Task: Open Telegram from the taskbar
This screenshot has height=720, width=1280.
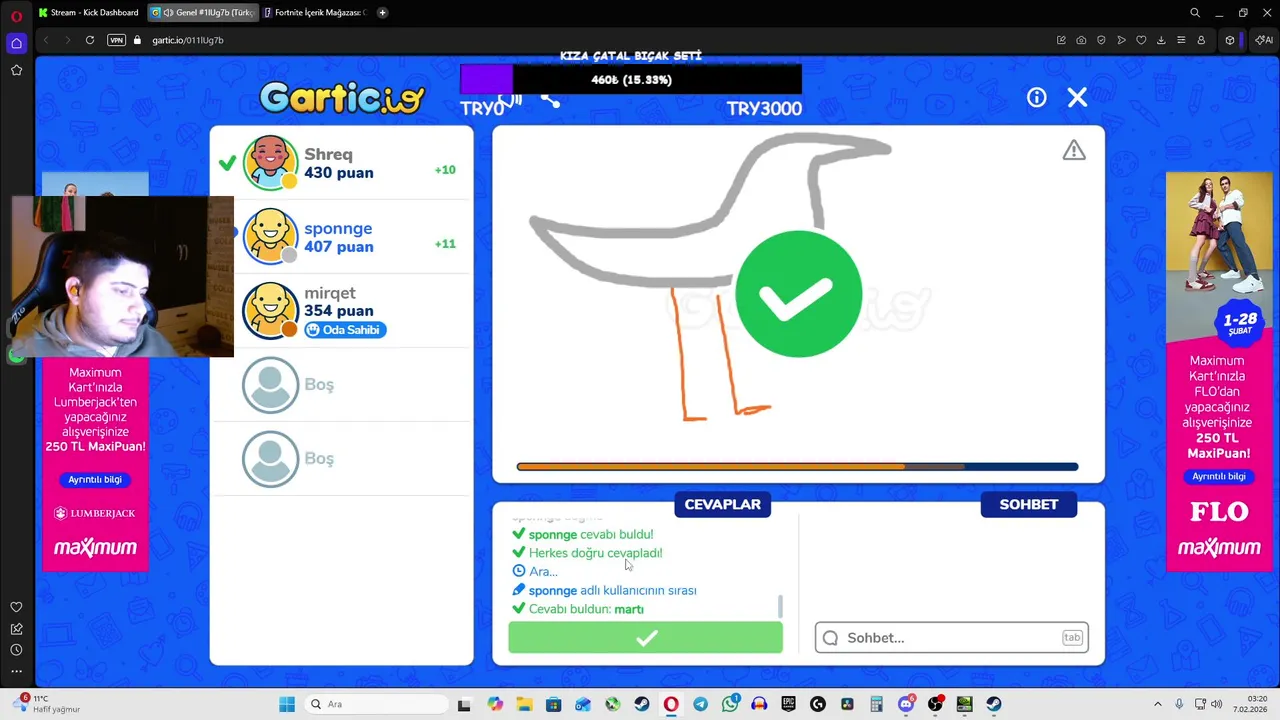Action: point(700,704)
